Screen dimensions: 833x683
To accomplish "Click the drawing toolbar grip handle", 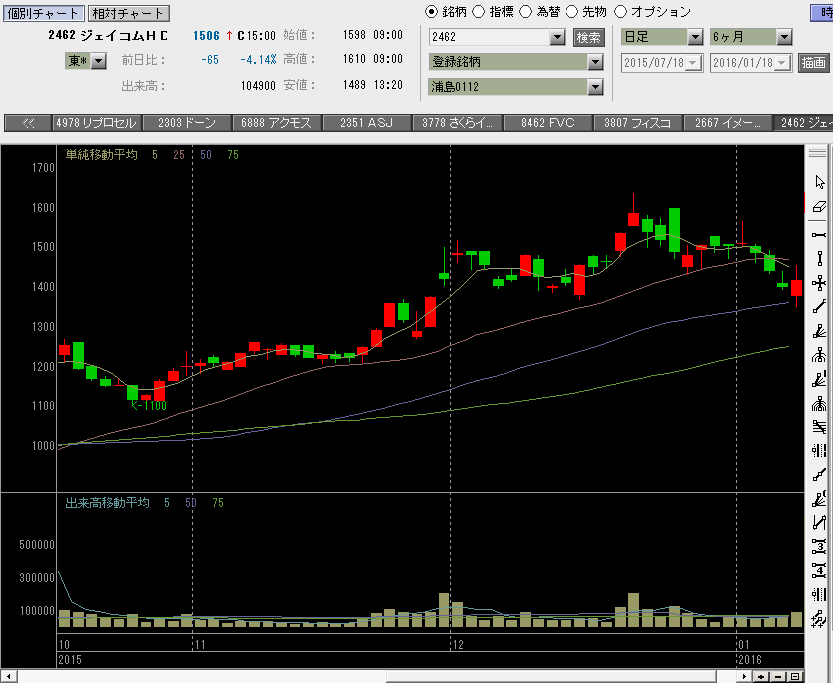I will pos(817,153).
